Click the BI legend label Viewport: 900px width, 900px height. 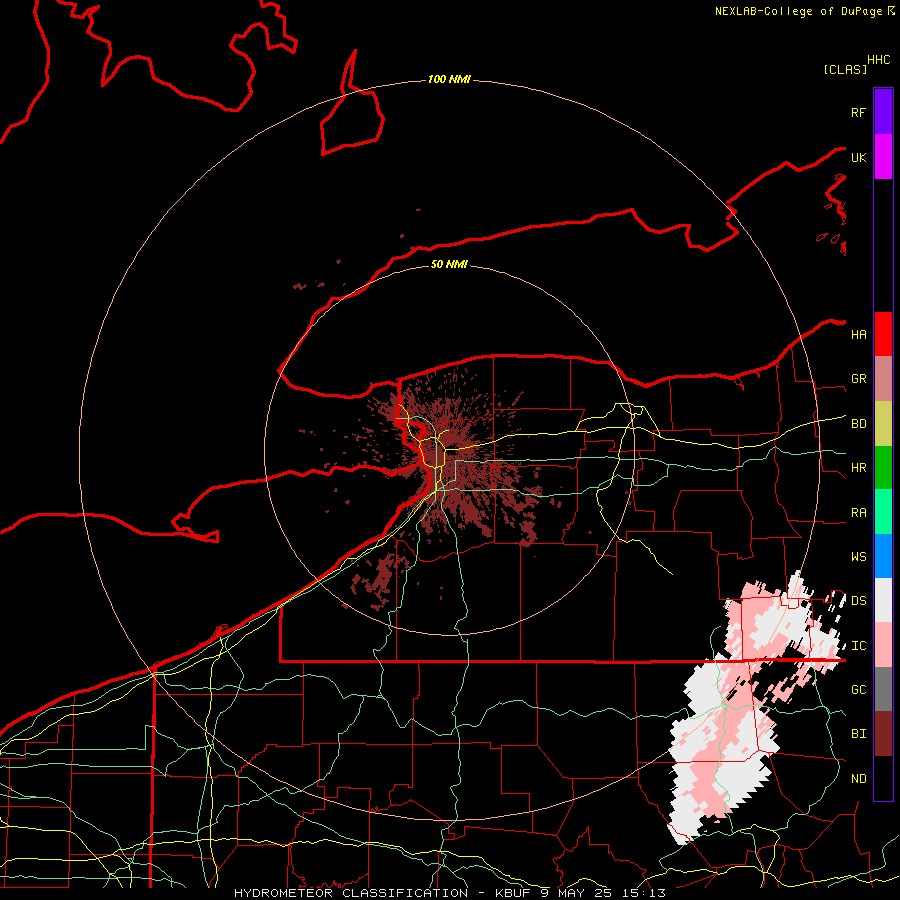coord(858,734)
